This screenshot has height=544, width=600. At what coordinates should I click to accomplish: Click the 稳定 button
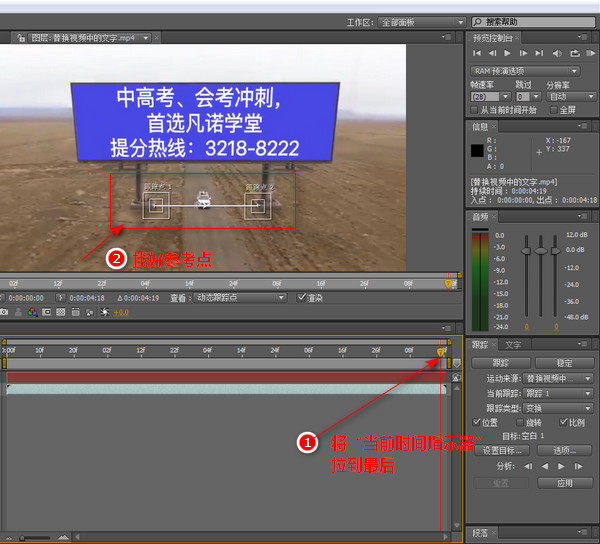[x=564, y=363]
